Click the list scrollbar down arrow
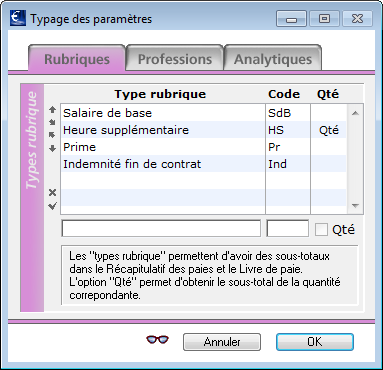383x370 pixels. pyautogui.click(x=355, y=206)
